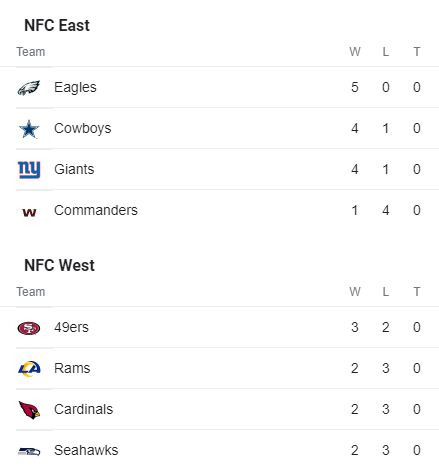Select the Giants team name
Viewport: 439px width, 475px height.
[x=74, y=169]
